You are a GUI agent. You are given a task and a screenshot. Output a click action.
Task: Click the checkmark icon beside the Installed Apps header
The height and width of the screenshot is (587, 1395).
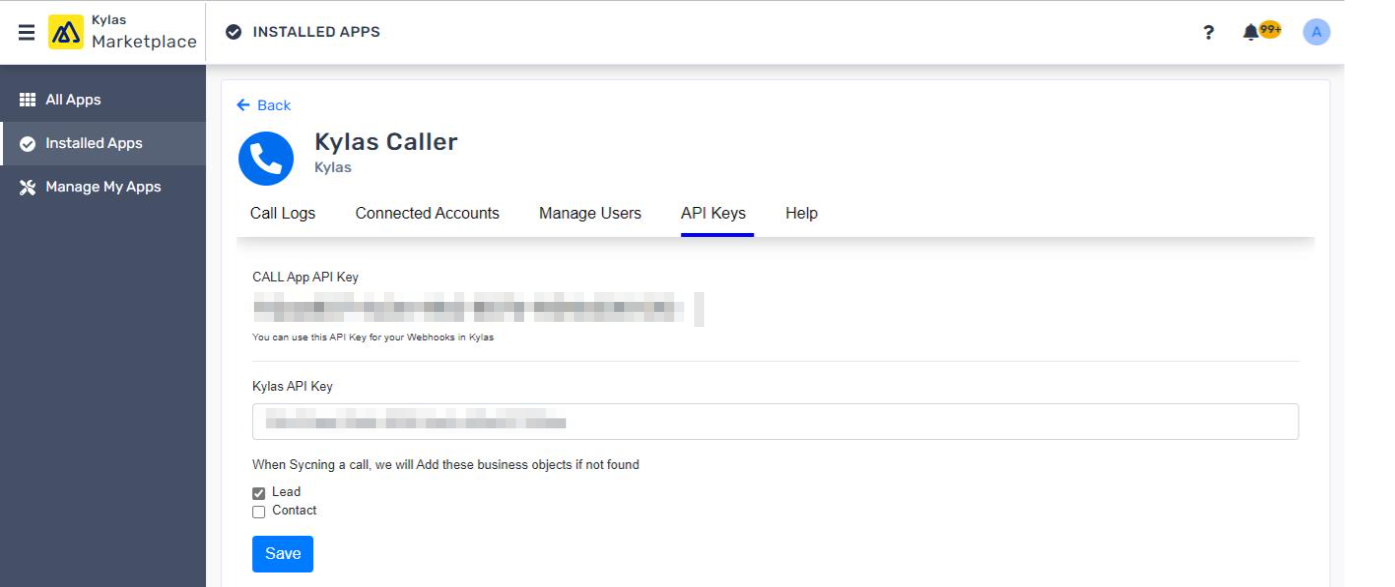[x=234, y=32]
